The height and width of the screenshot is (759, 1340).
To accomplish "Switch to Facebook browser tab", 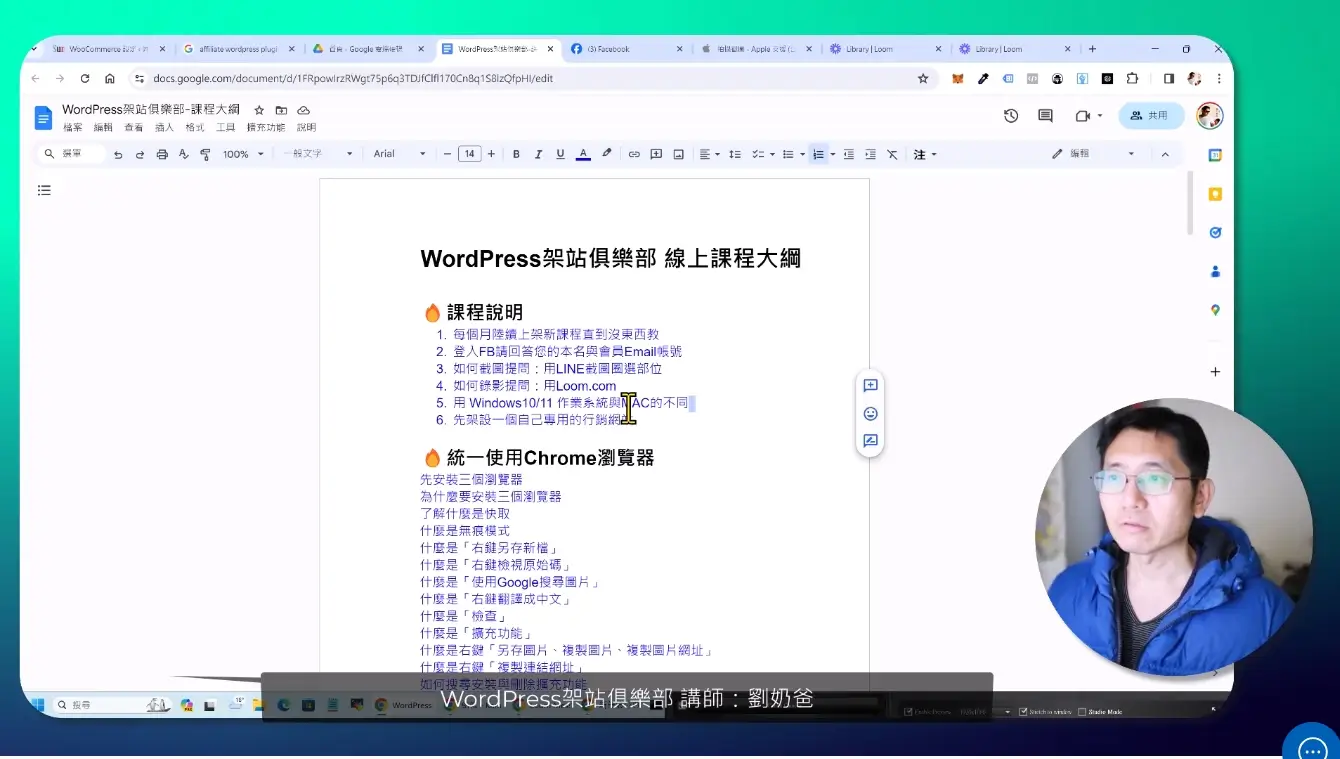I will [x=628, y=49].
